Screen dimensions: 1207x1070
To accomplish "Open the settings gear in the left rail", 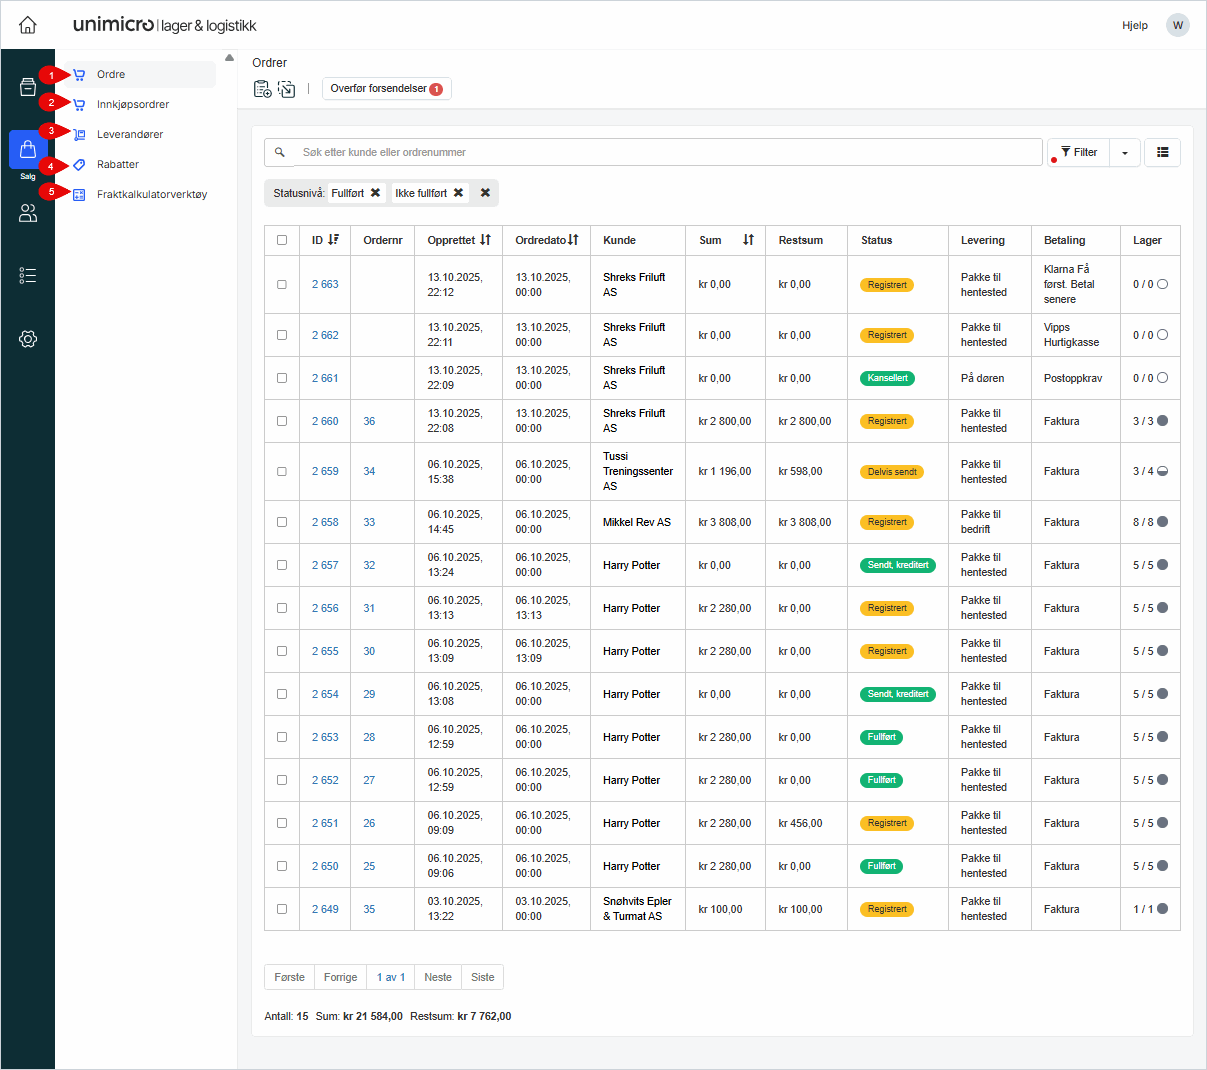I will coord(28,339).
